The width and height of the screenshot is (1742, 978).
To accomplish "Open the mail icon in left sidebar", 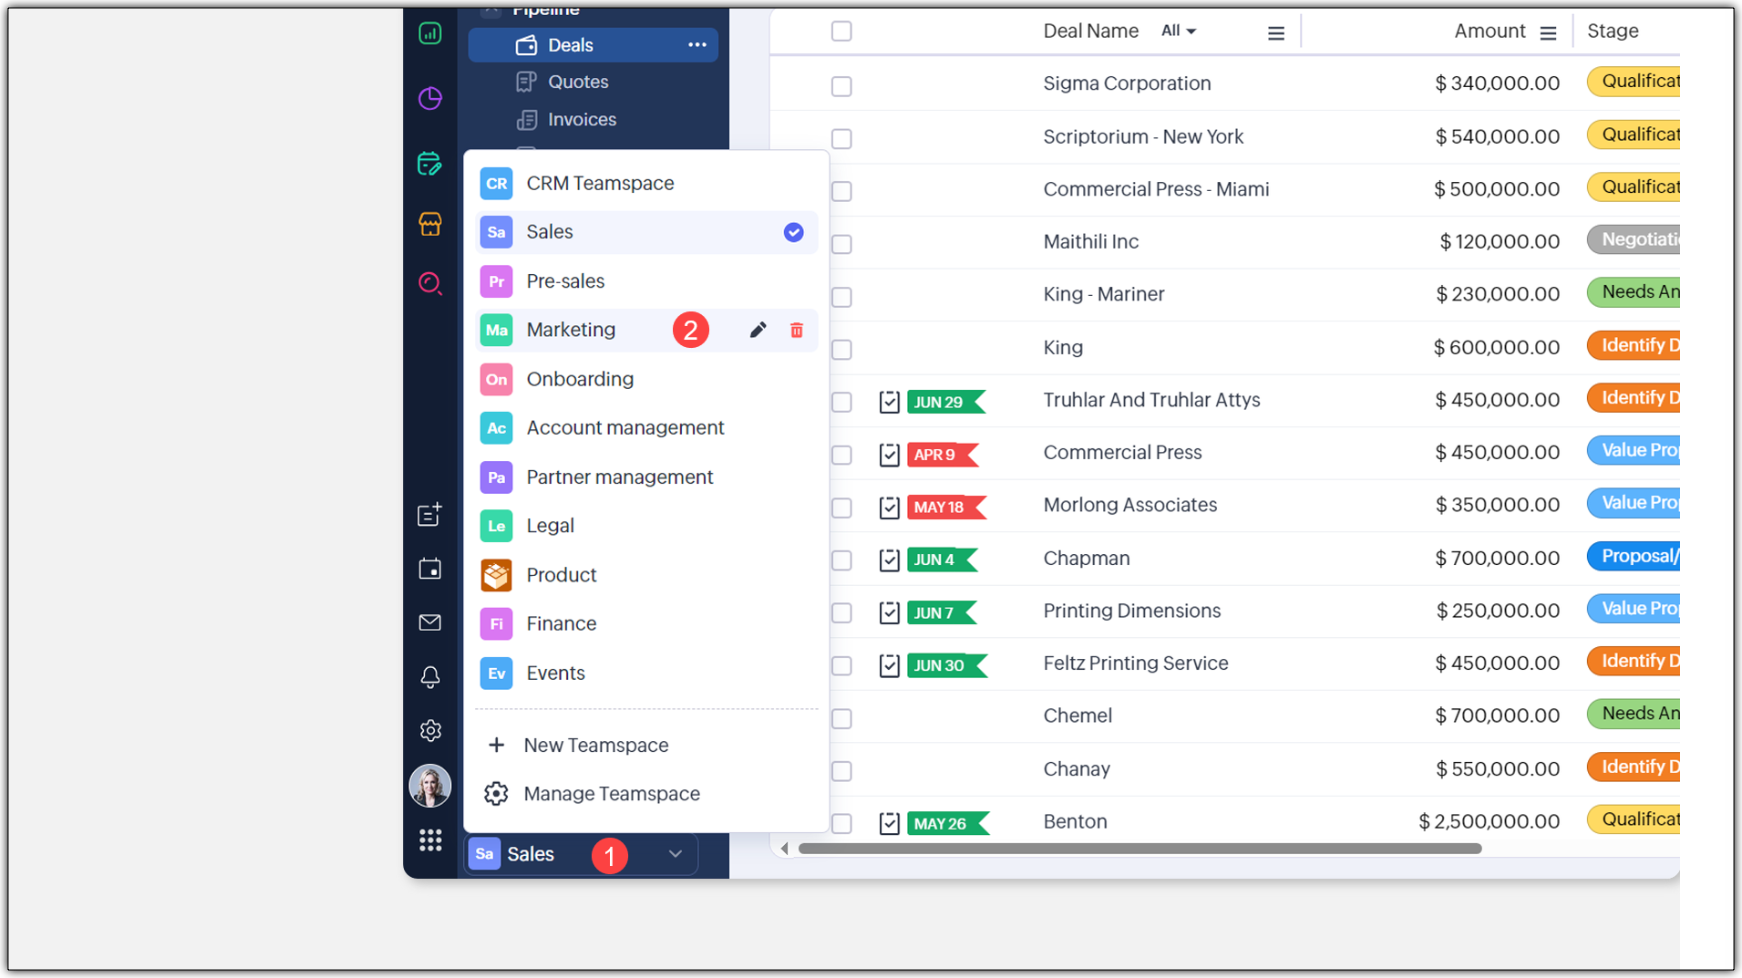I will pos(430,623).
